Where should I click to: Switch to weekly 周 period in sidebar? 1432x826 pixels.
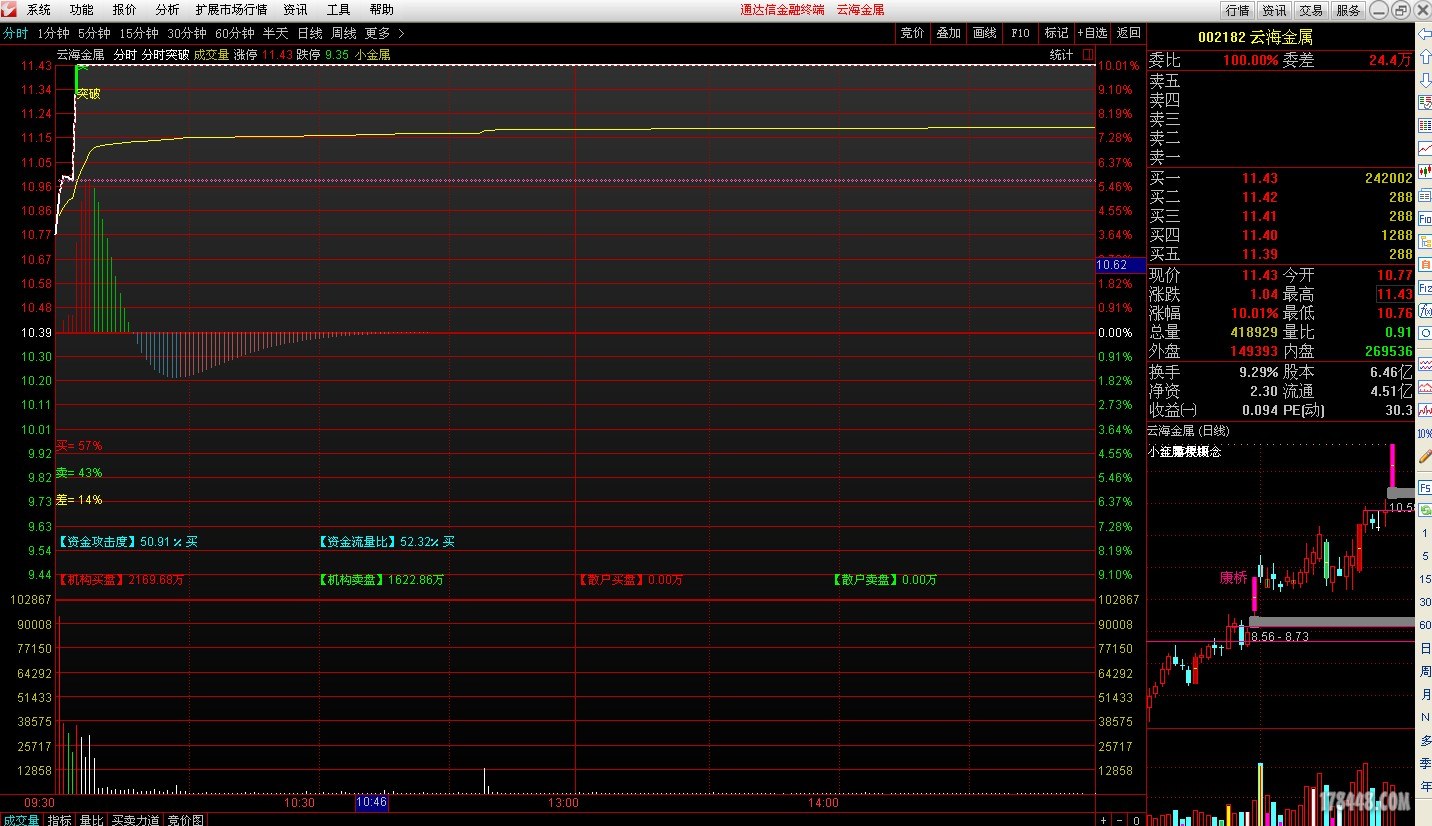(1424, 671)
